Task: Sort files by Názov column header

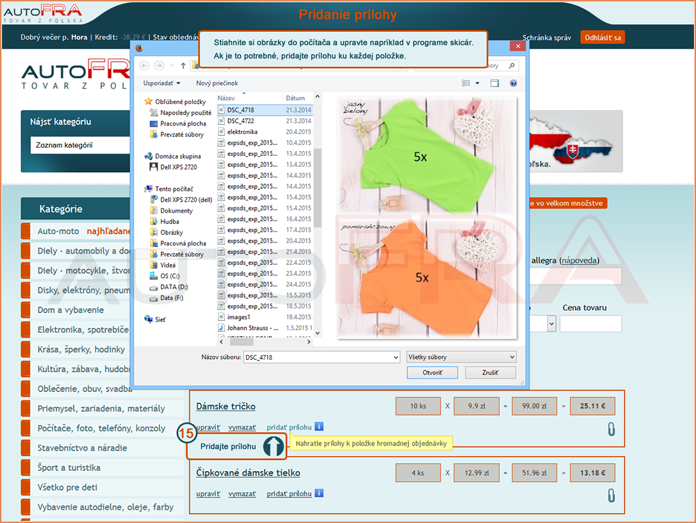Action: pos(226,98)
